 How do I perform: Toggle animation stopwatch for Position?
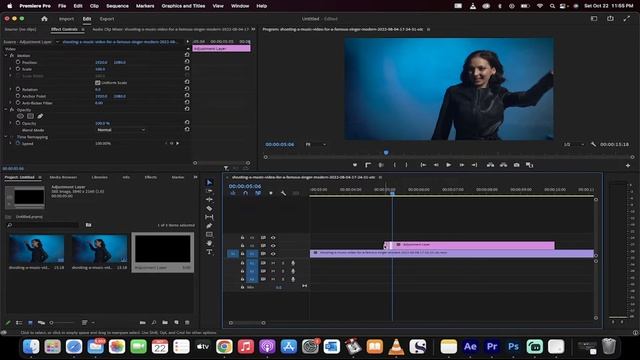pyautogui.click(x=18, y=62)
